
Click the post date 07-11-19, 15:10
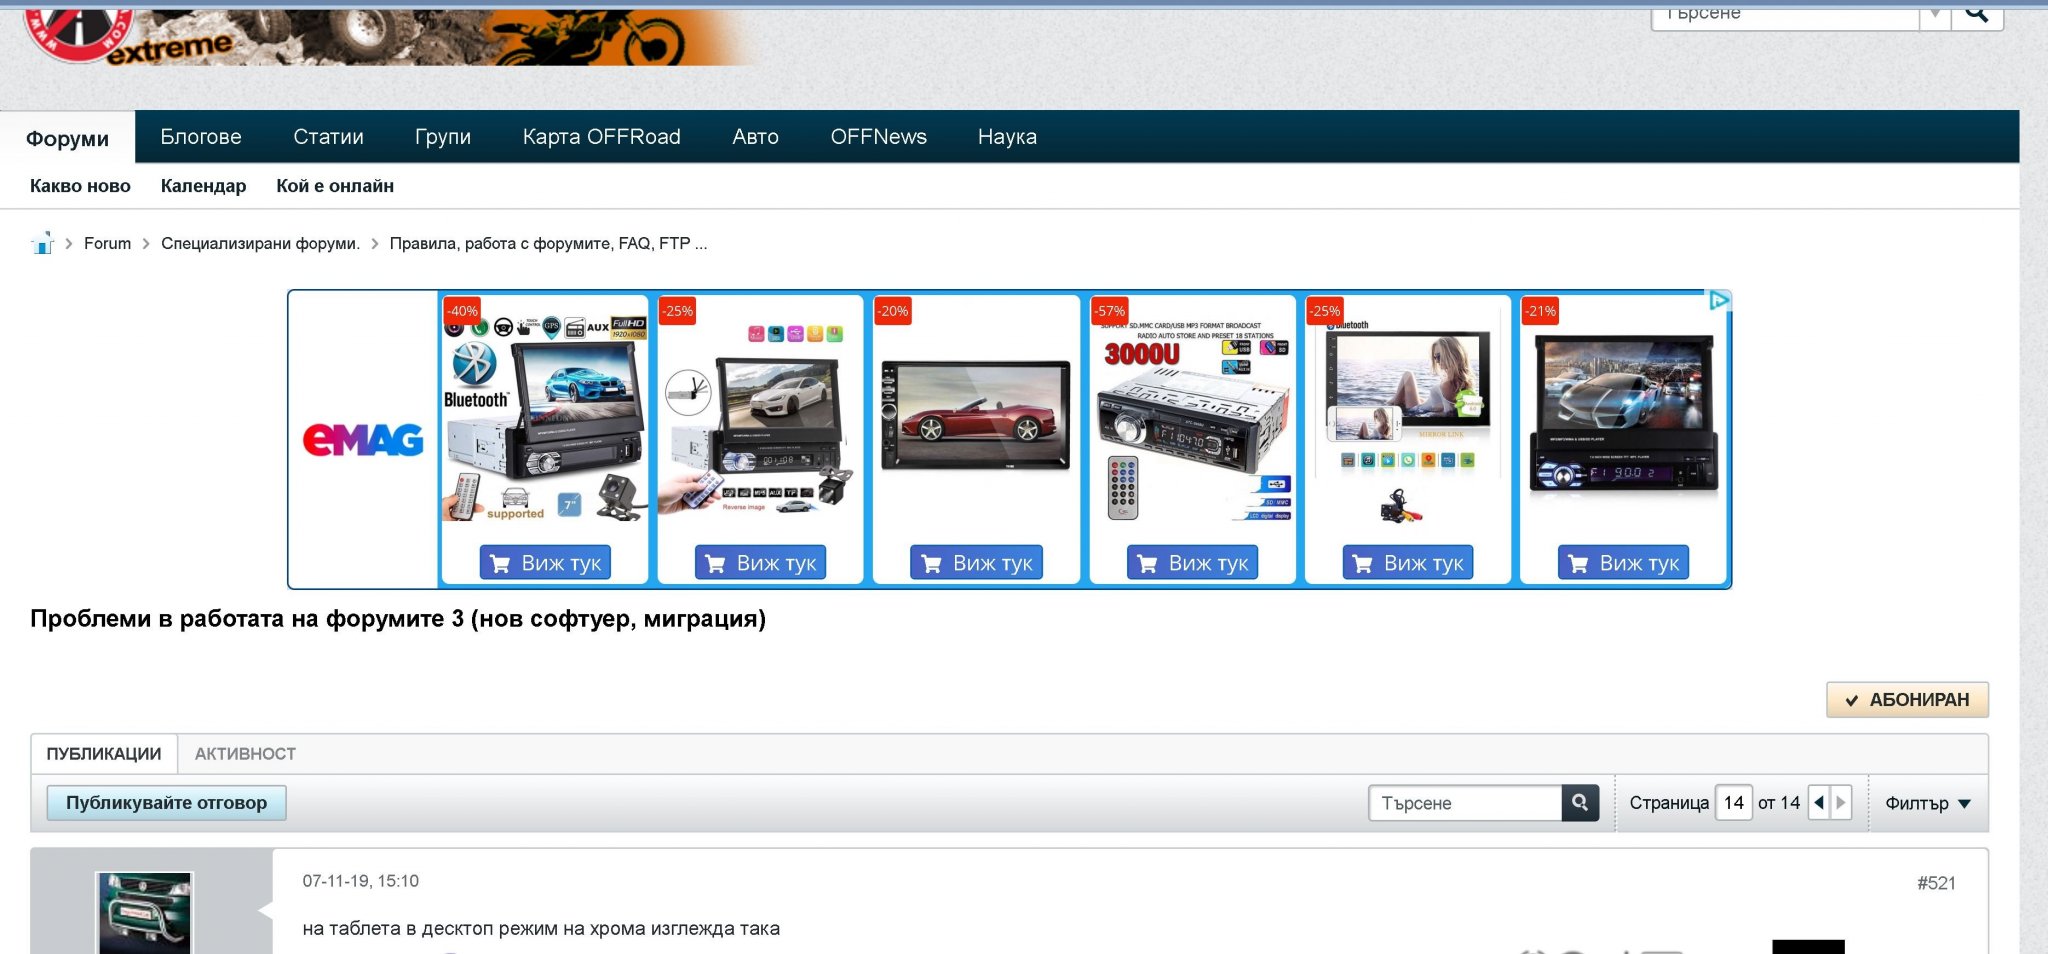point(361,881)
